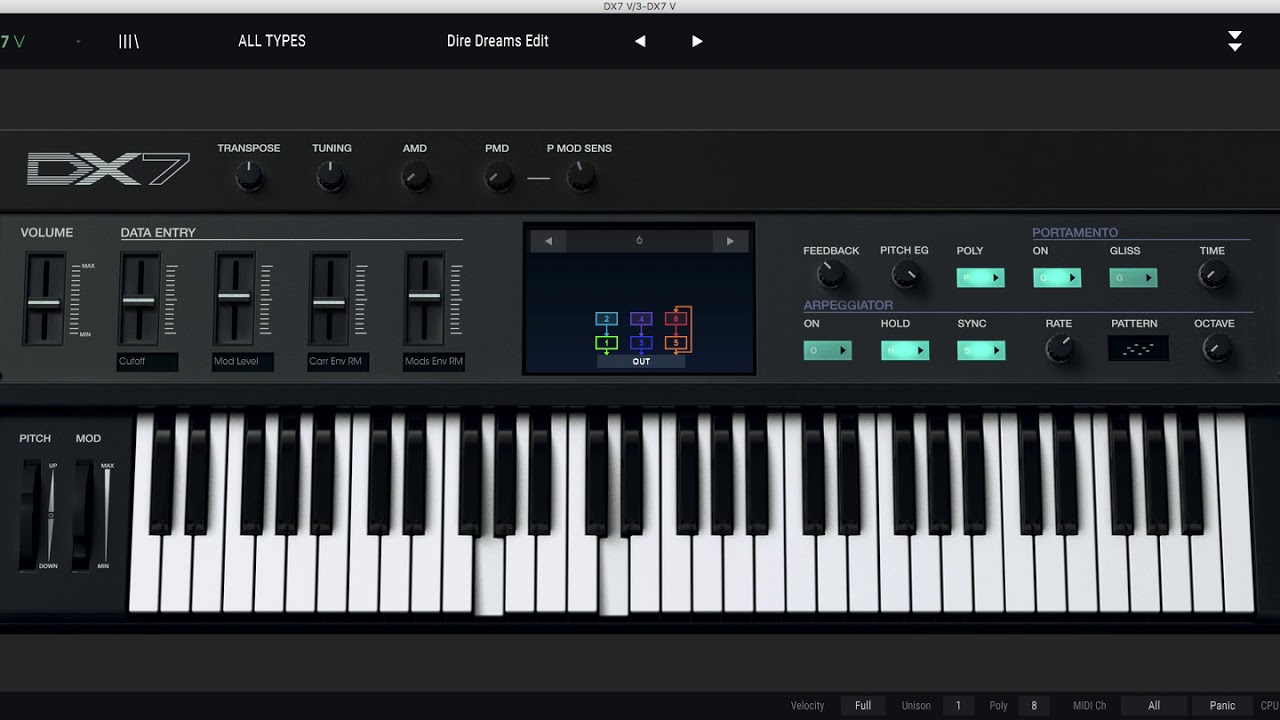Screen dimensions: 1280x720
Task: Click the Cutoff data entry slider
Action: [139, 299]
